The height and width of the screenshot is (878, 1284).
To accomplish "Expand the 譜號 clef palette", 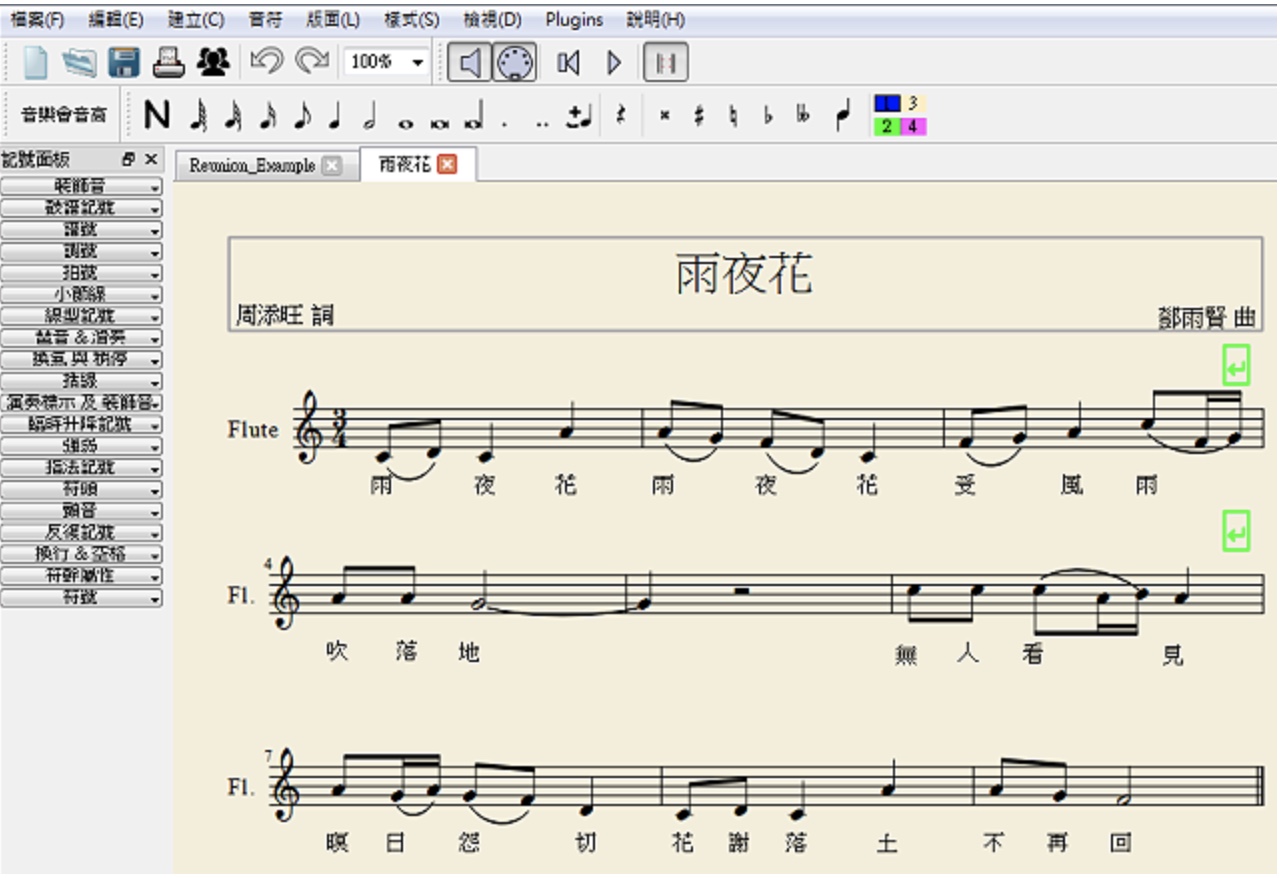I will tap(82, 230).
